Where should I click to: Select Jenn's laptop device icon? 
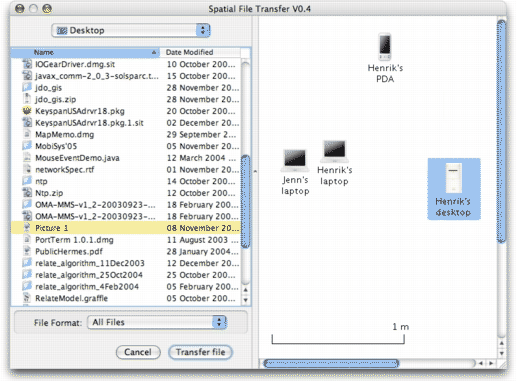point(295,161)
